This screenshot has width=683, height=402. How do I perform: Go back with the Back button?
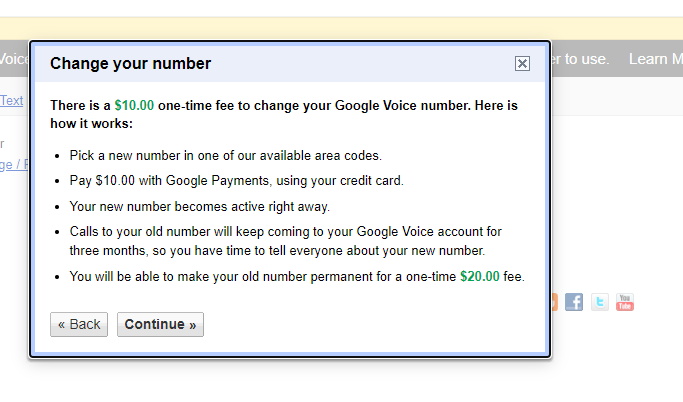click(x=79, y=324)
